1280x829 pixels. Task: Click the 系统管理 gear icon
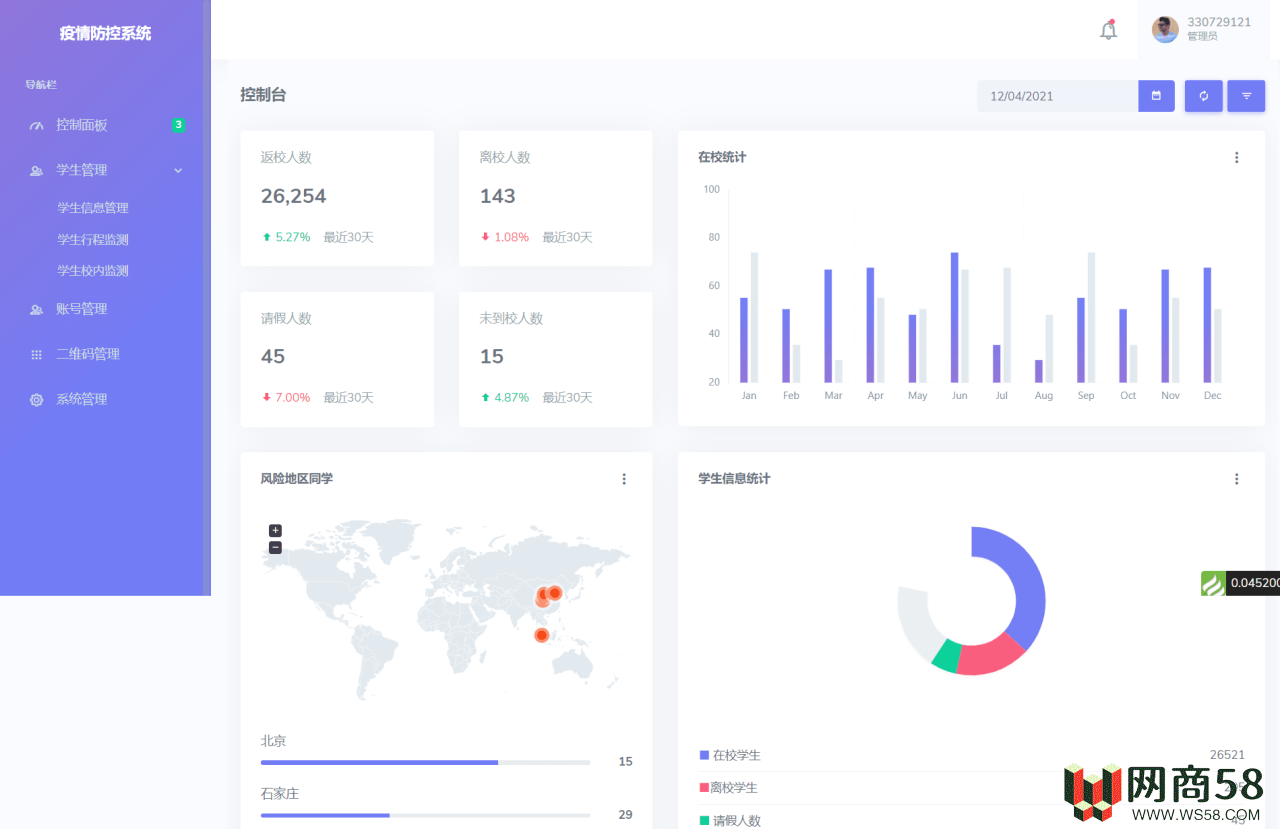point(37,400)
